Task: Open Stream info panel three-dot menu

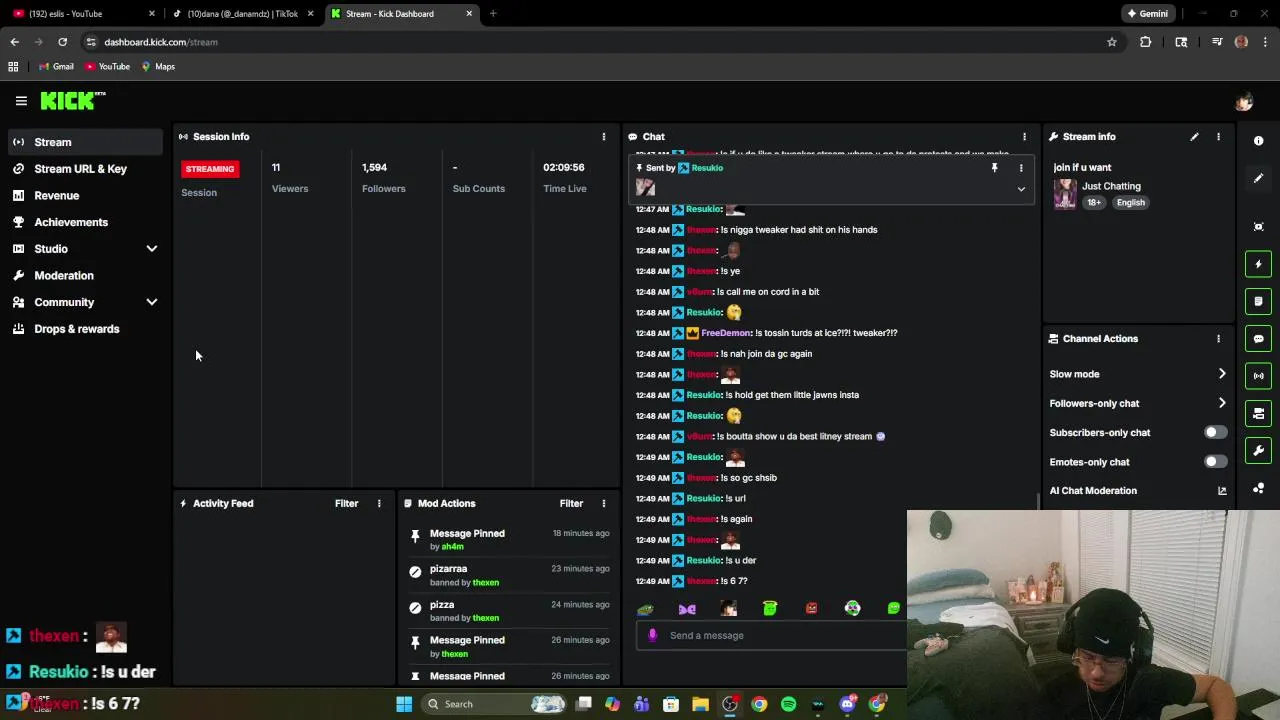Action: coord(1218,137)
